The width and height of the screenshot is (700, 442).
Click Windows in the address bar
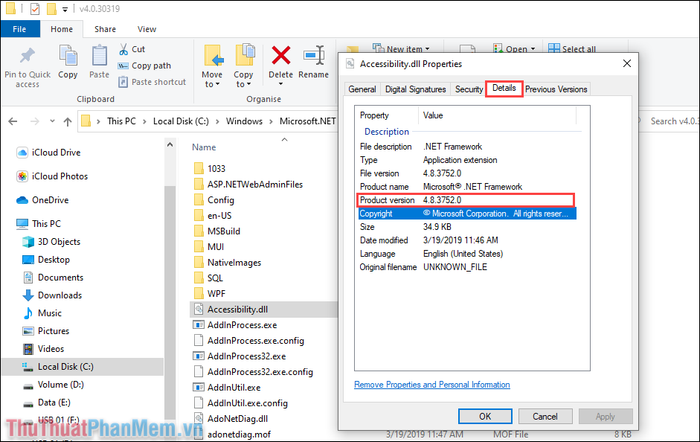pyautogui.click(x=244, y=121)
